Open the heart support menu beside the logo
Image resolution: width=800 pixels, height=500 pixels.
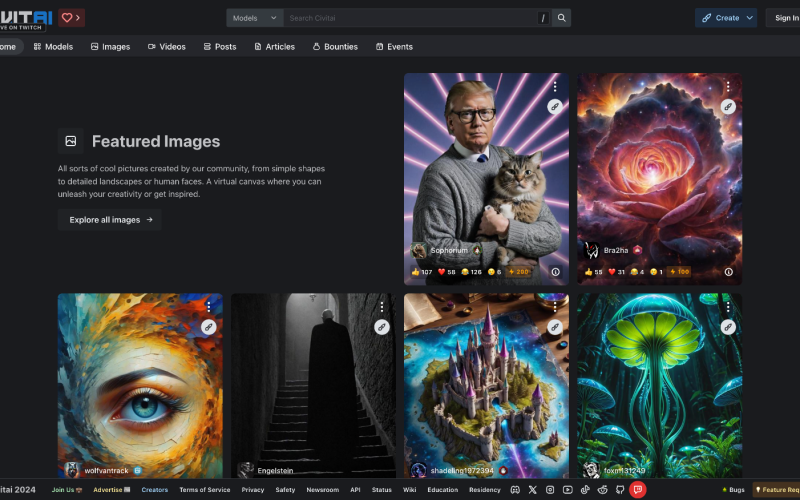tap(71, 18)
